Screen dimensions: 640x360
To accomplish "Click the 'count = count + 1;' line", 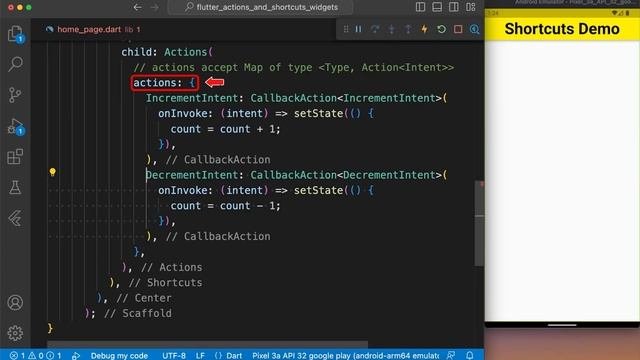I will click(225, 129).
